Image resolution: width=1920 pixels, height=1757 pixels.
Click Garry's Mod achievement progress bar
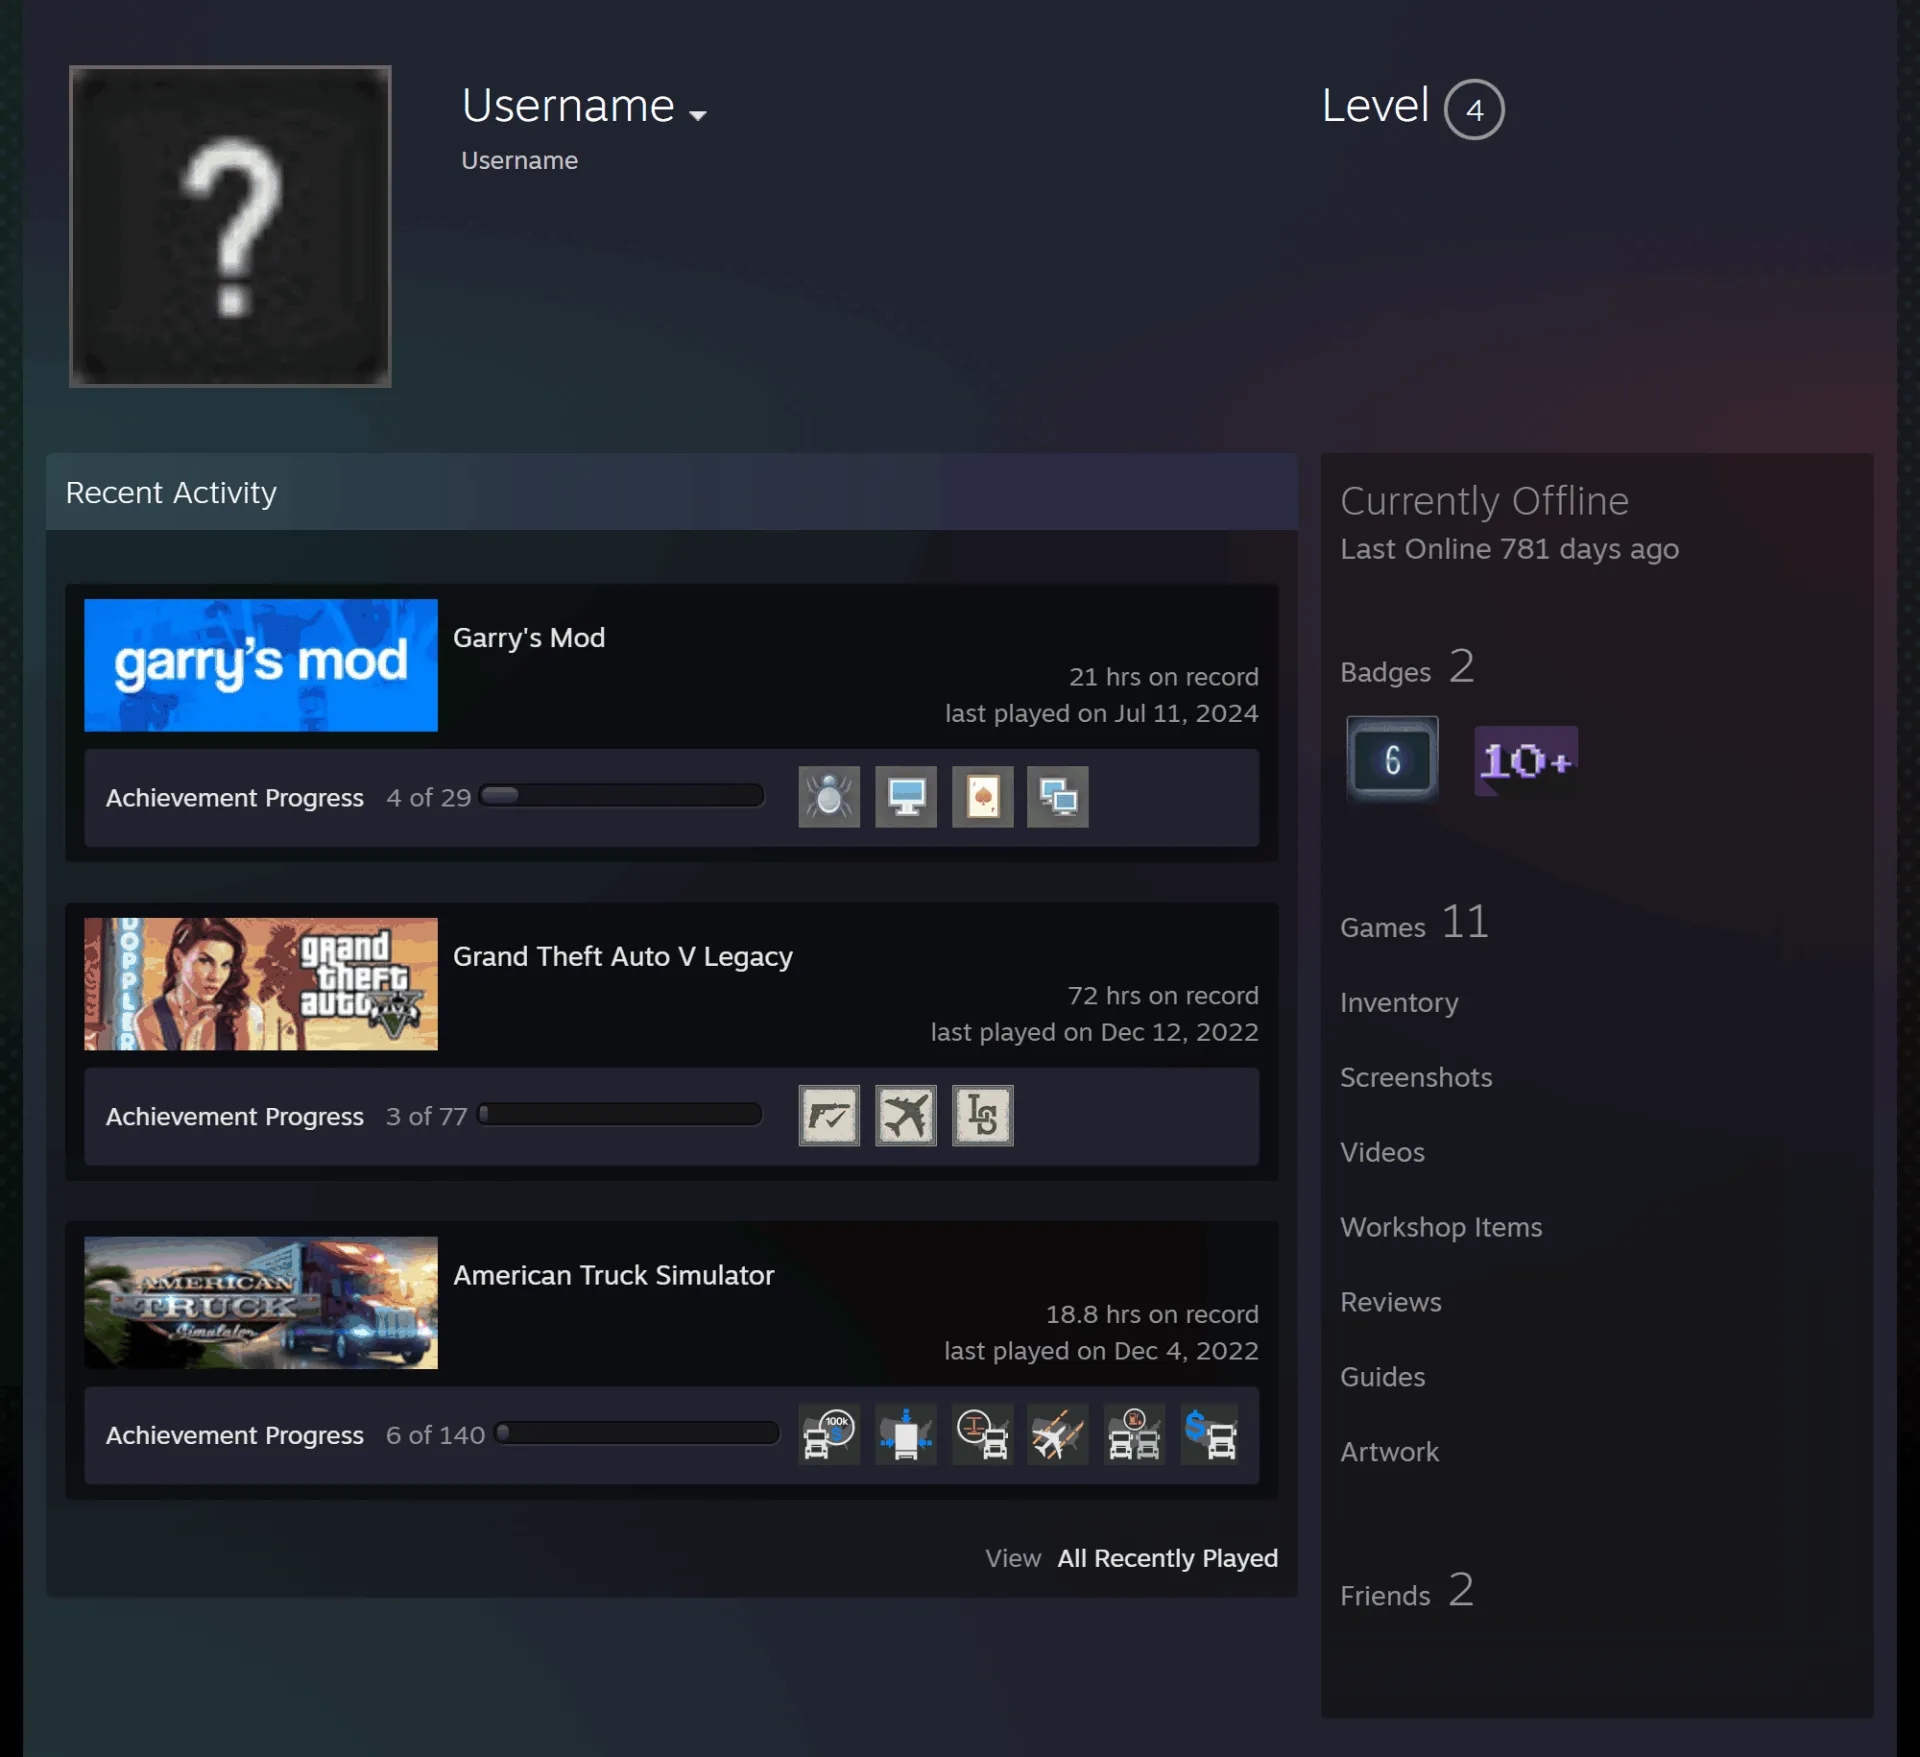coord(621,796)
